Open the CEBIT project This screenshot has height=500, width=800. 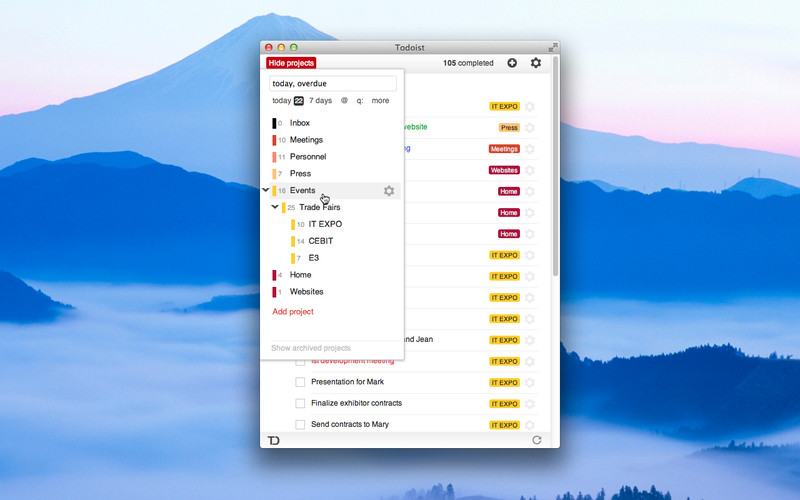(320, 241)
